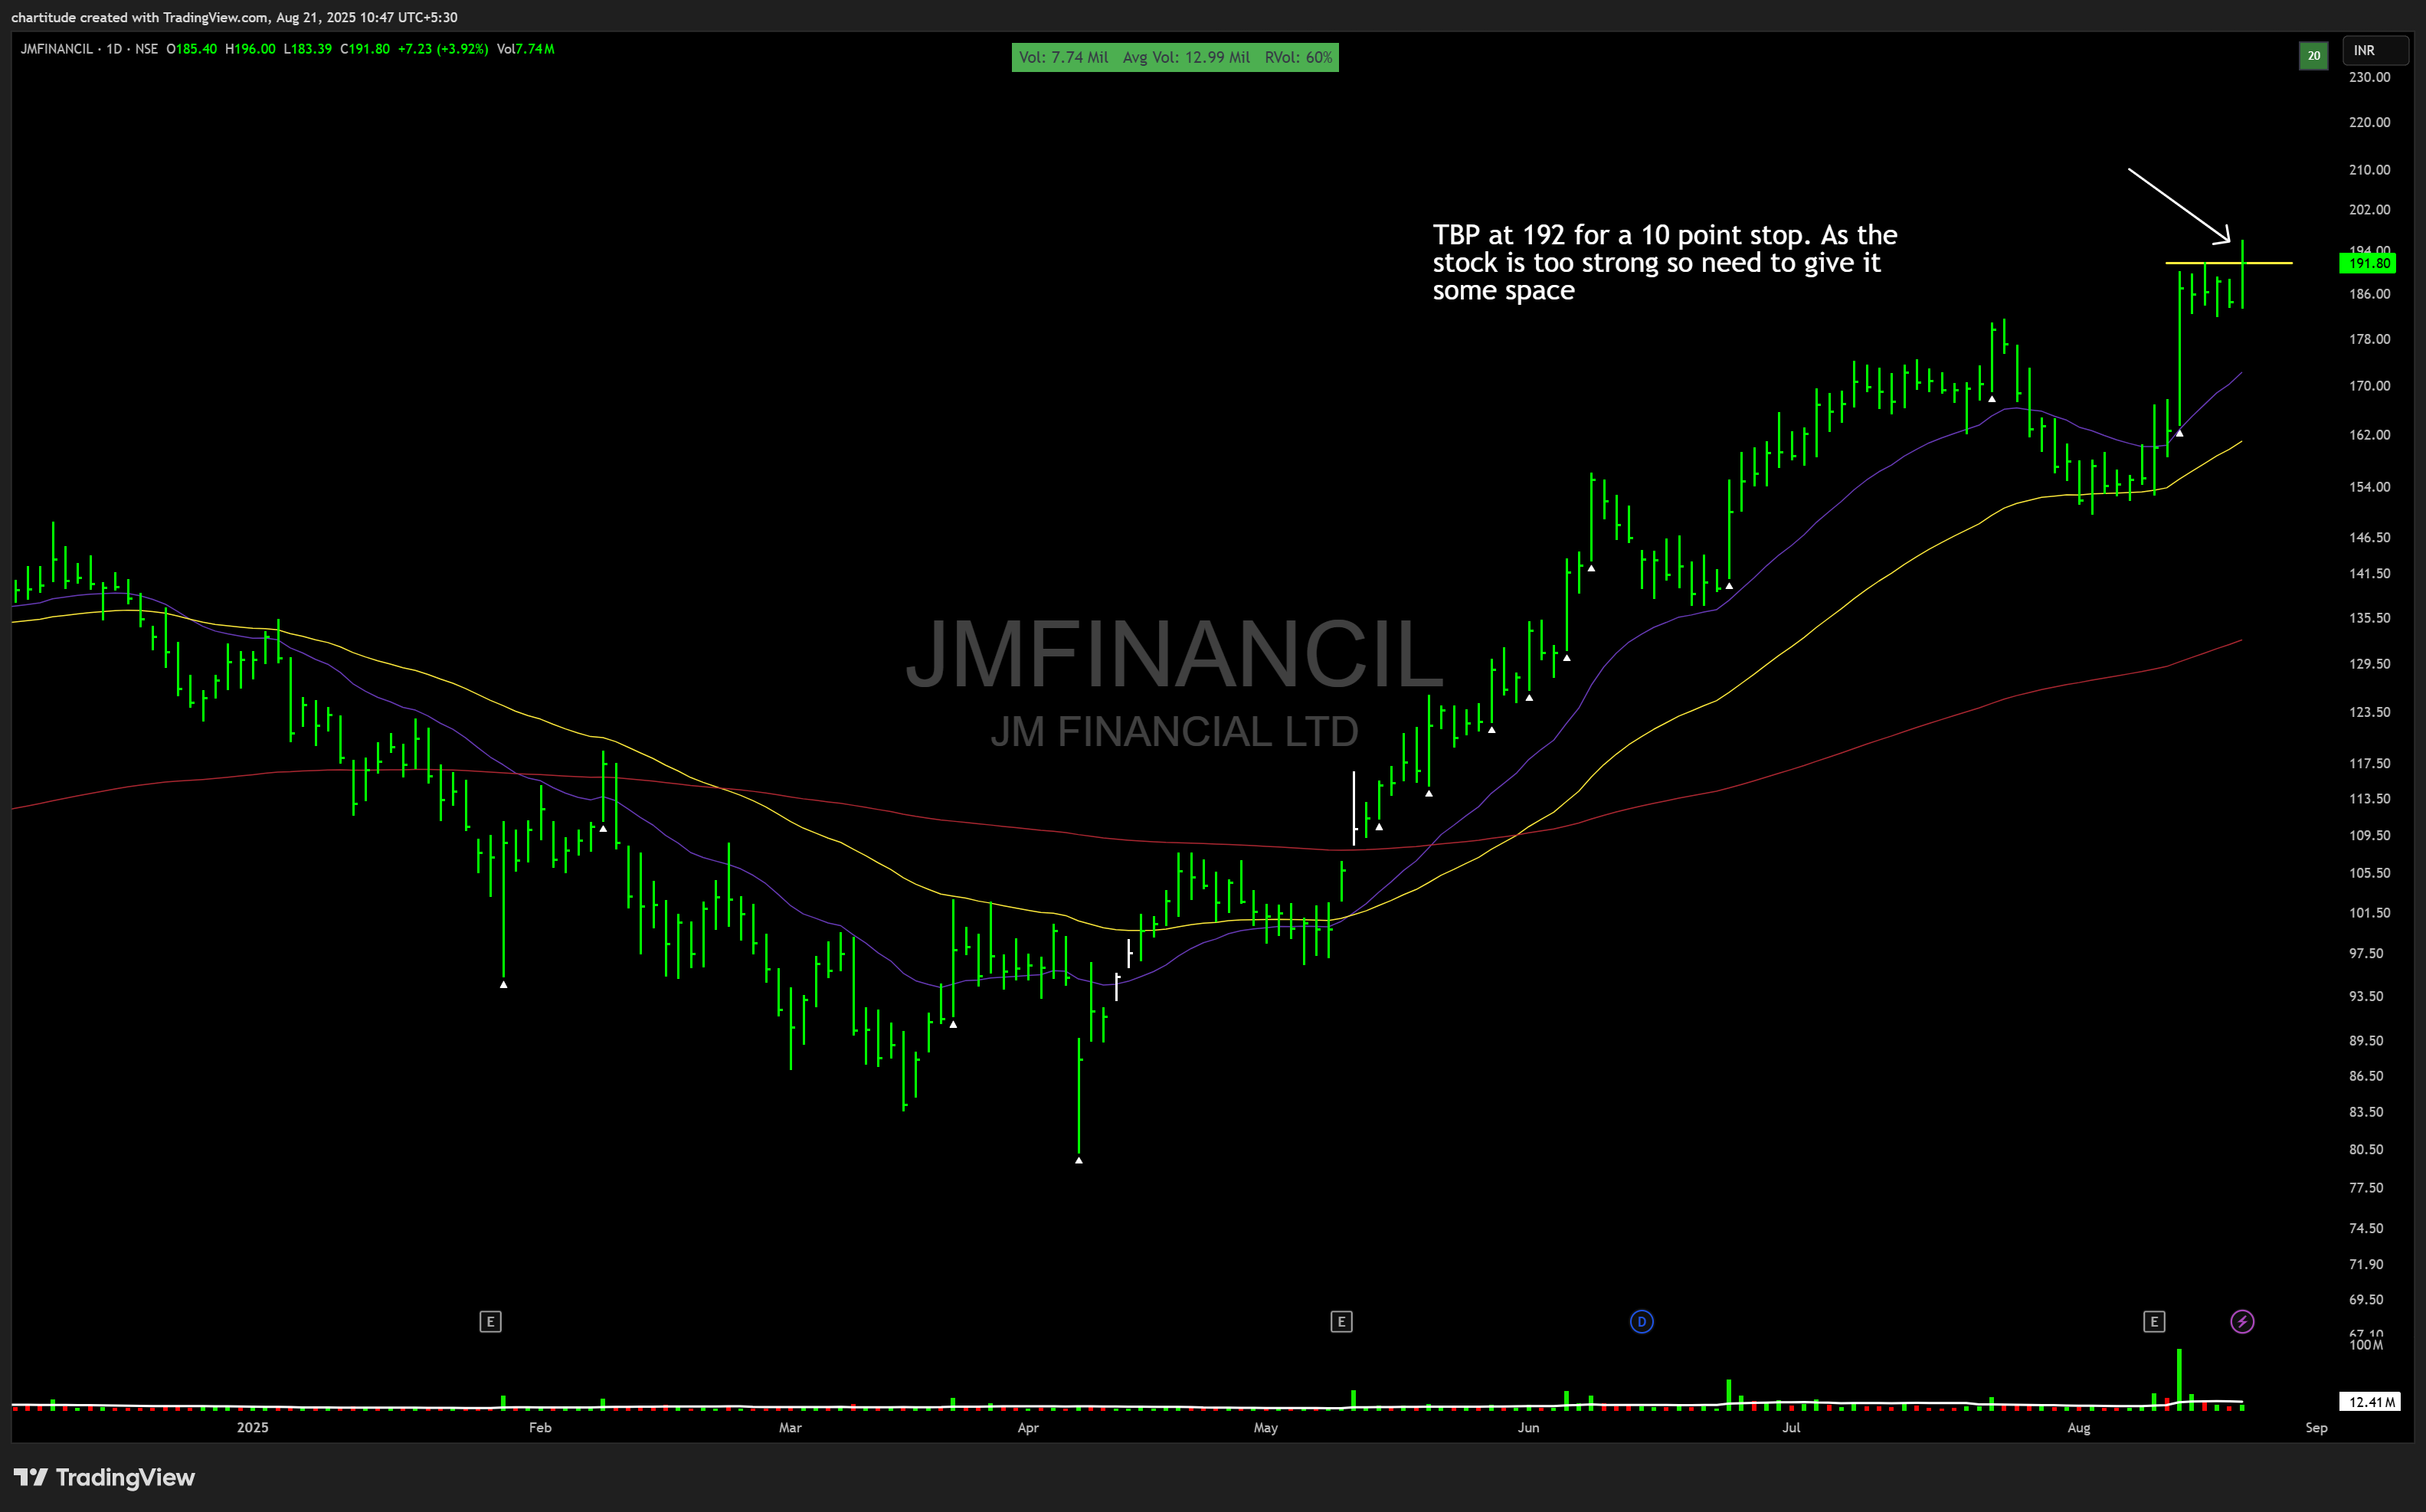Click the earnings 'E' marker below the February candles

(490, 1321)
